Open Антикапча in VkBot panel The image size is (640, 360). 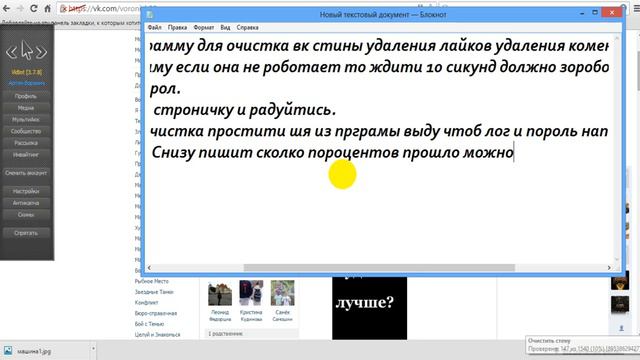coord(26,203)
